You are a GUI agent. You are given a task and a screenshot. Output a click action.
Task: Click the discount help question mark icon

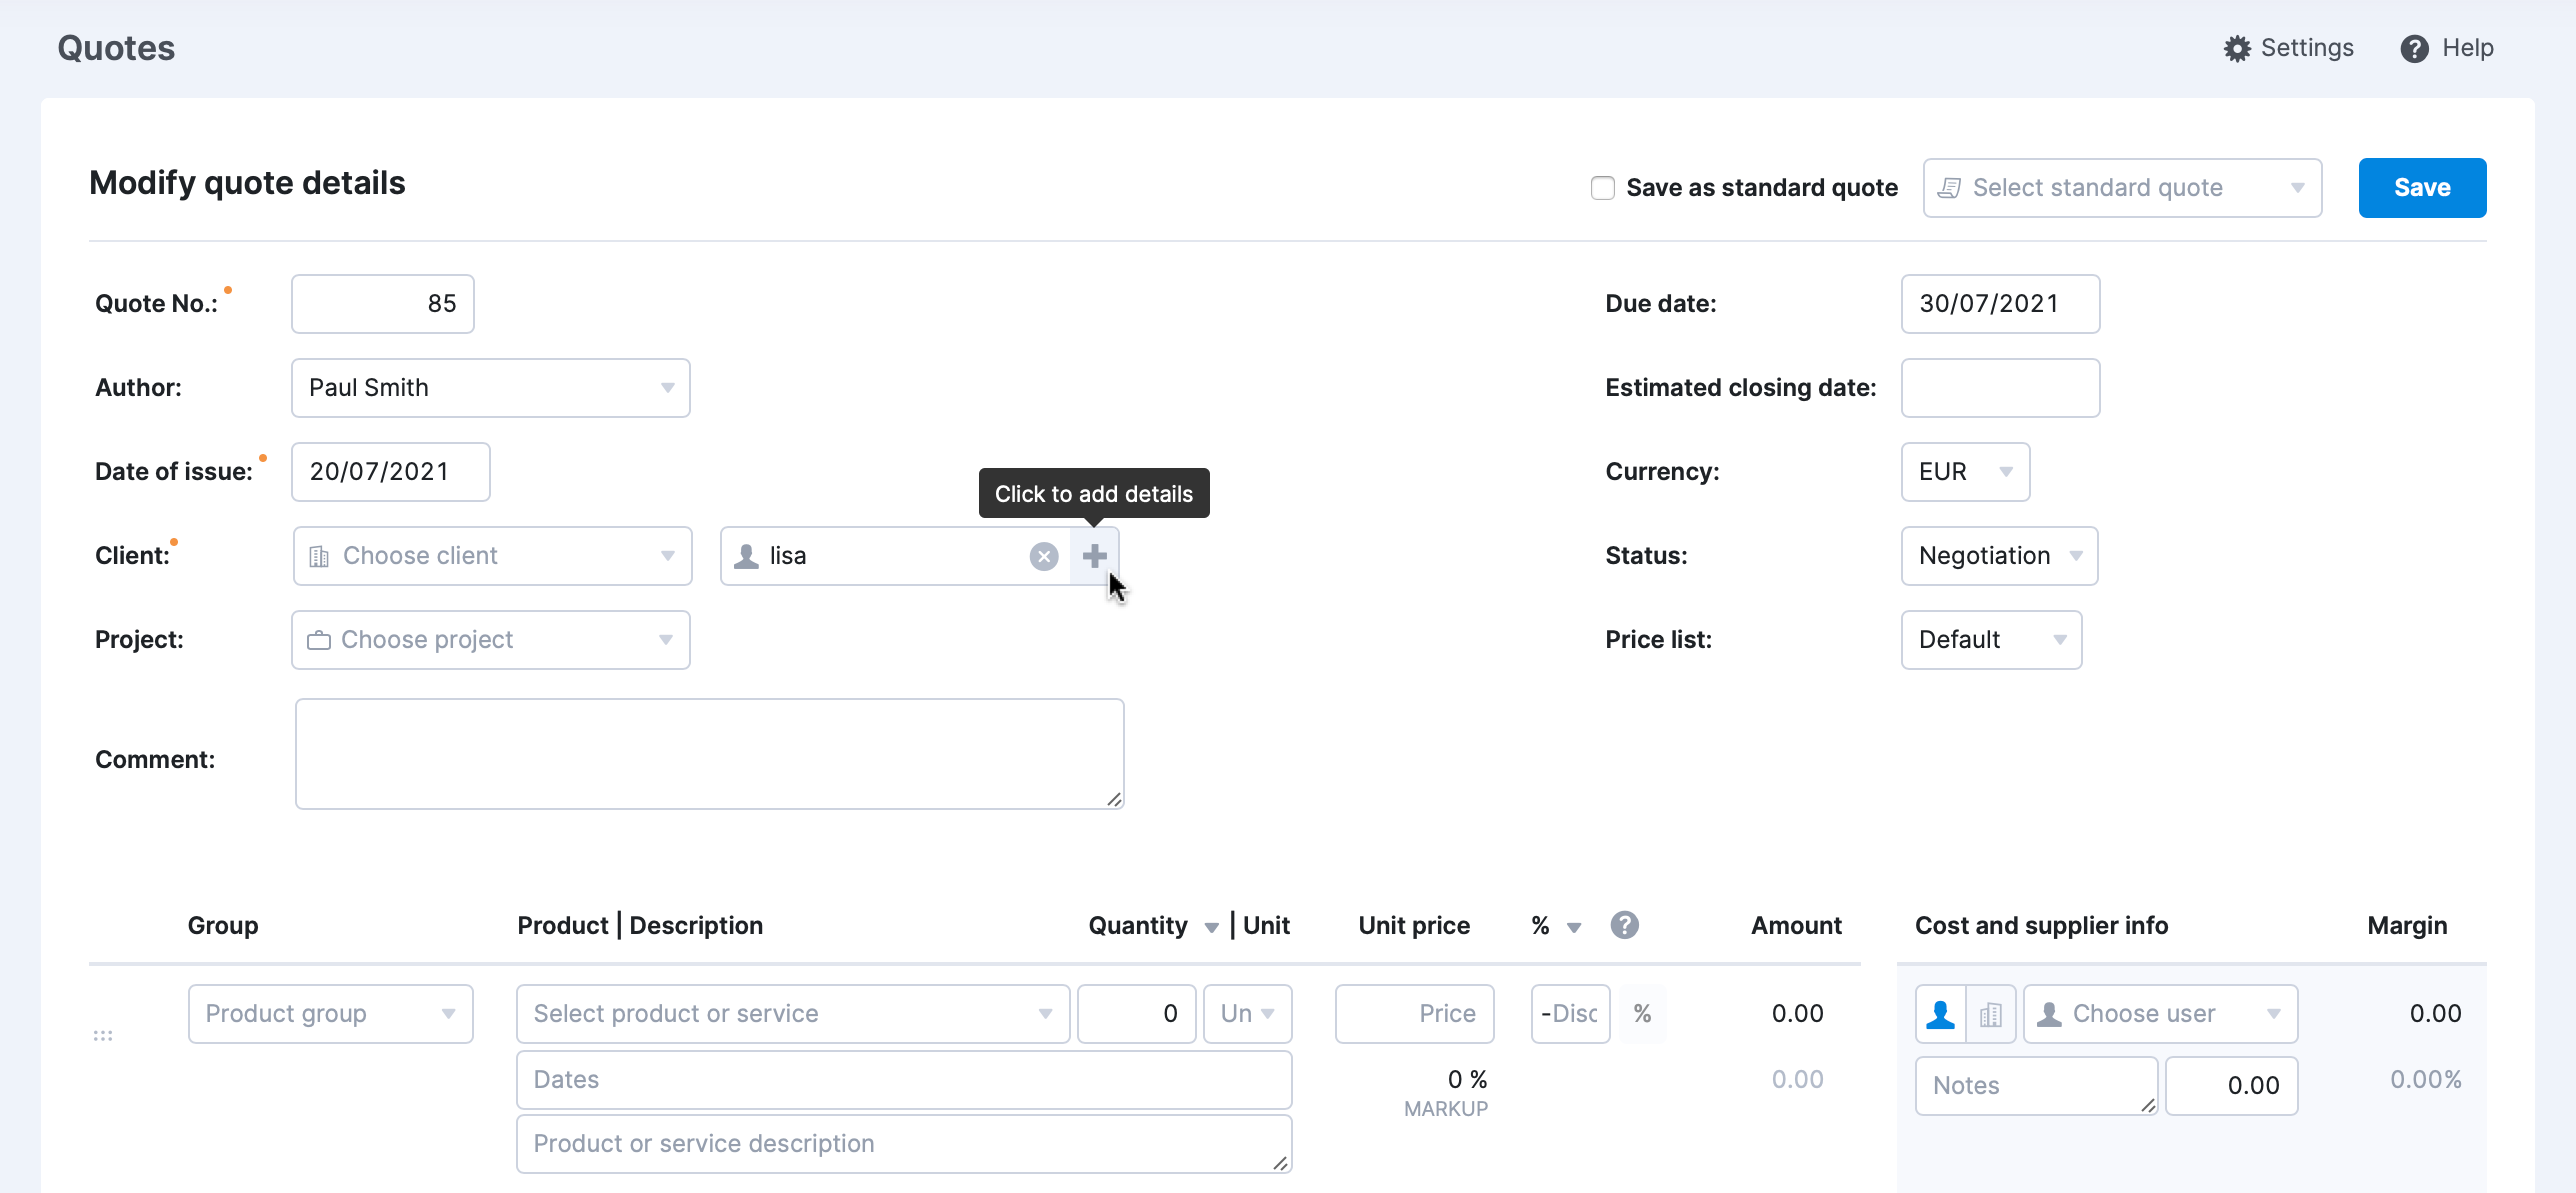(x=1624, y=925)
